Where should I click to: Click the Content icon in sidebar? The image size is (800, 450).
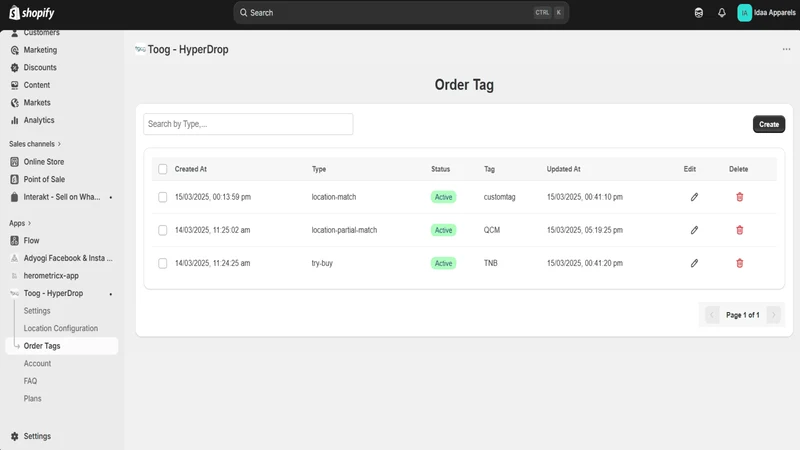pos(14,85)
